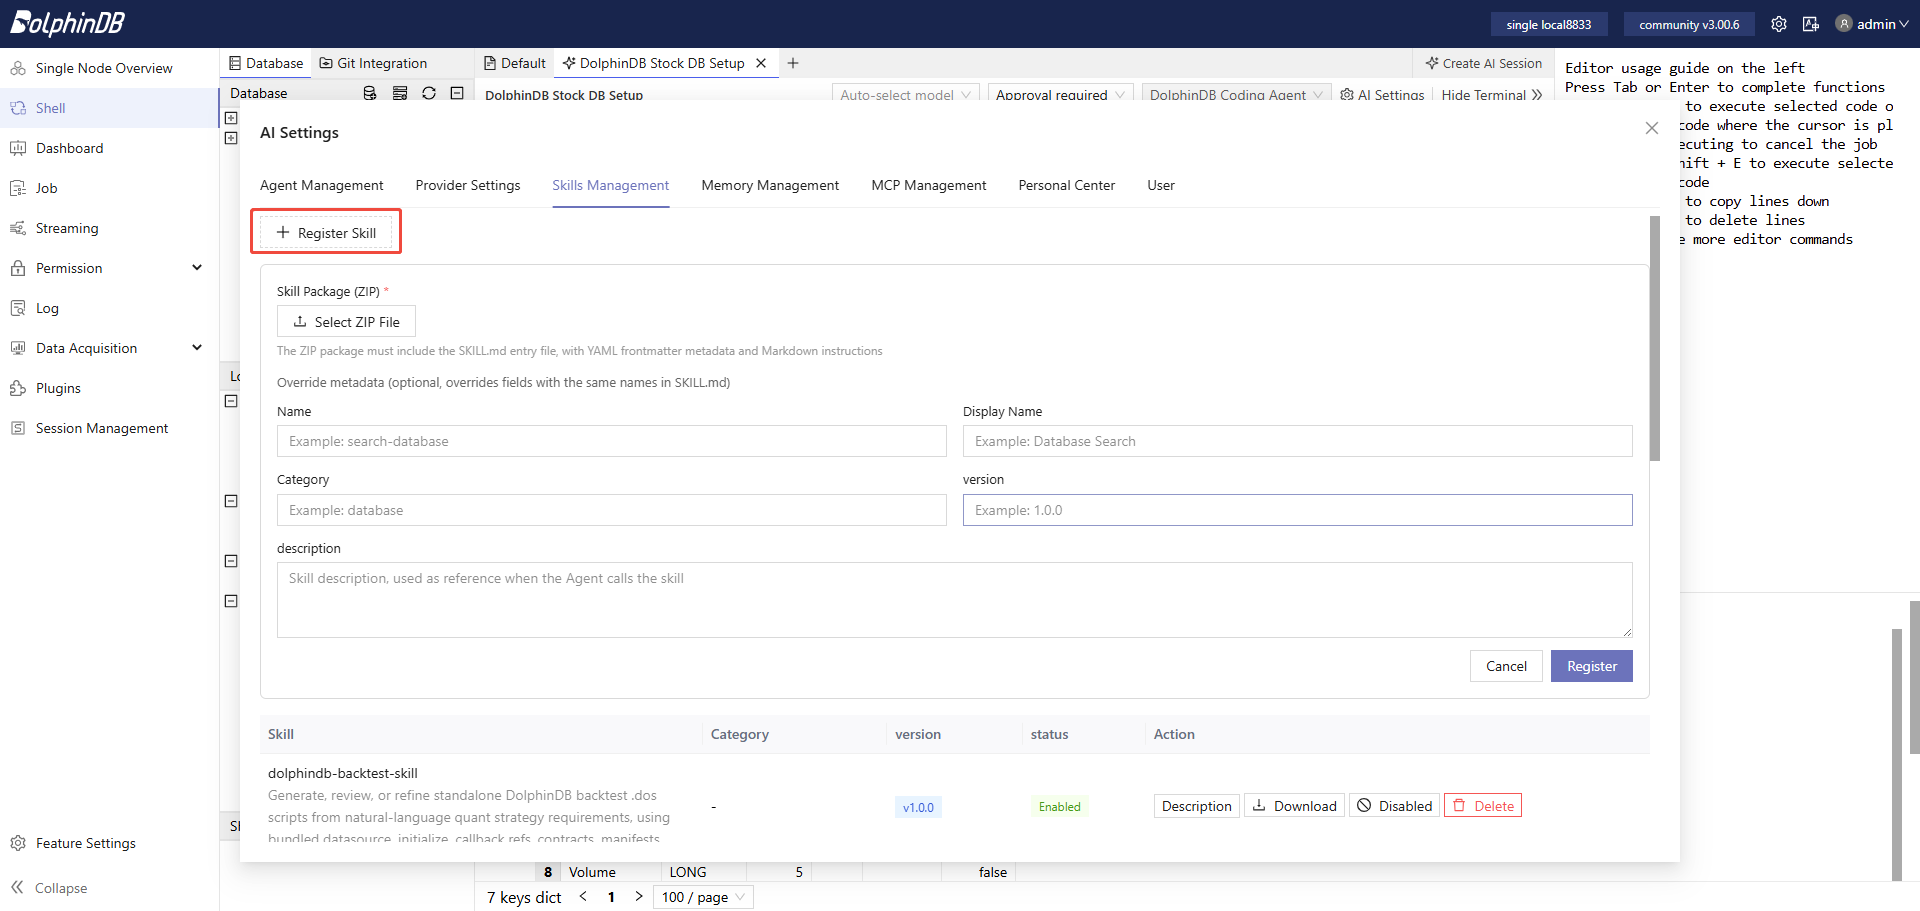The height and width of the screenshot is (911, 1920).
Task: Expand second tree node in Database panel
Action: pyautogui.click(x=231, y=138)
